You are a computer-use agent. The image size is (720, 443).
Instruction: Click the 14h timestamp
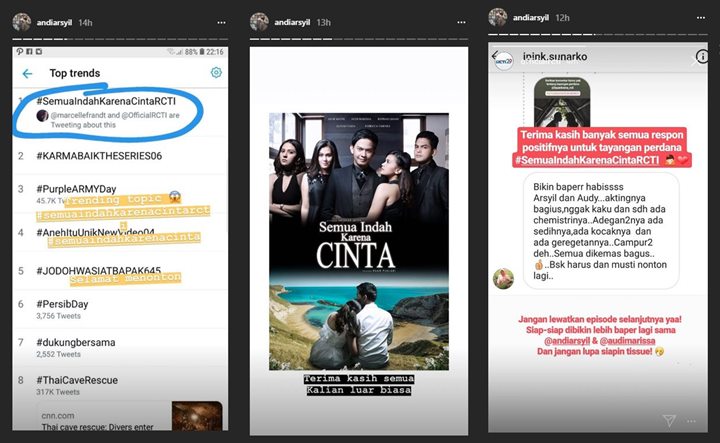point(85,22)
